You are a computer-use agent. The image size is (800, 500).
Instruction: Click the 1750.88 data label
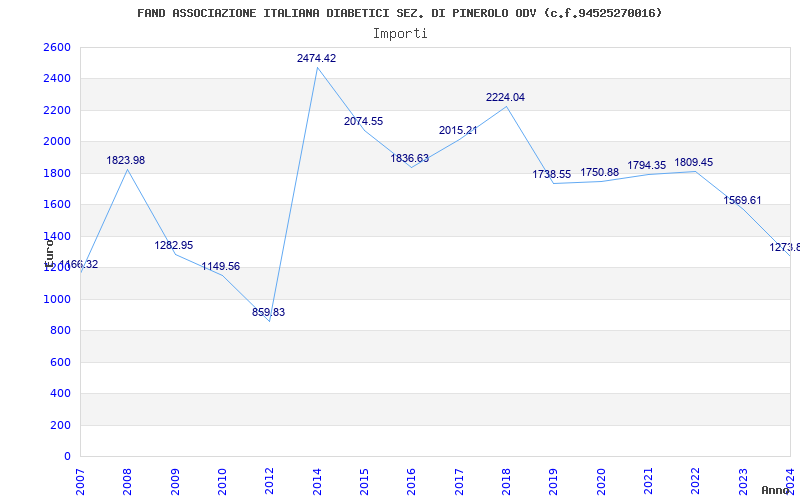click(x=599, y=172)
